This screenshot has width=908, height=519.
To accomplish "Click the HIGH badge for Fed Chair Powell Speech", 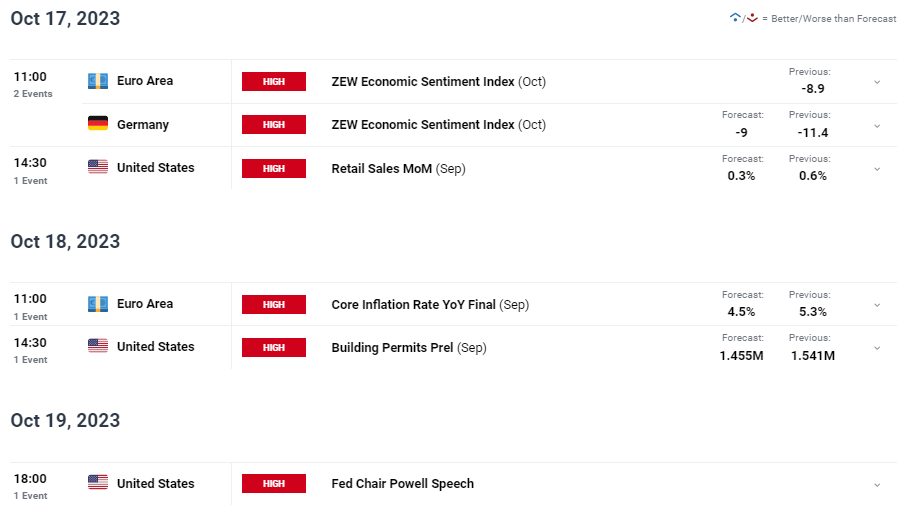I will 274,483.
